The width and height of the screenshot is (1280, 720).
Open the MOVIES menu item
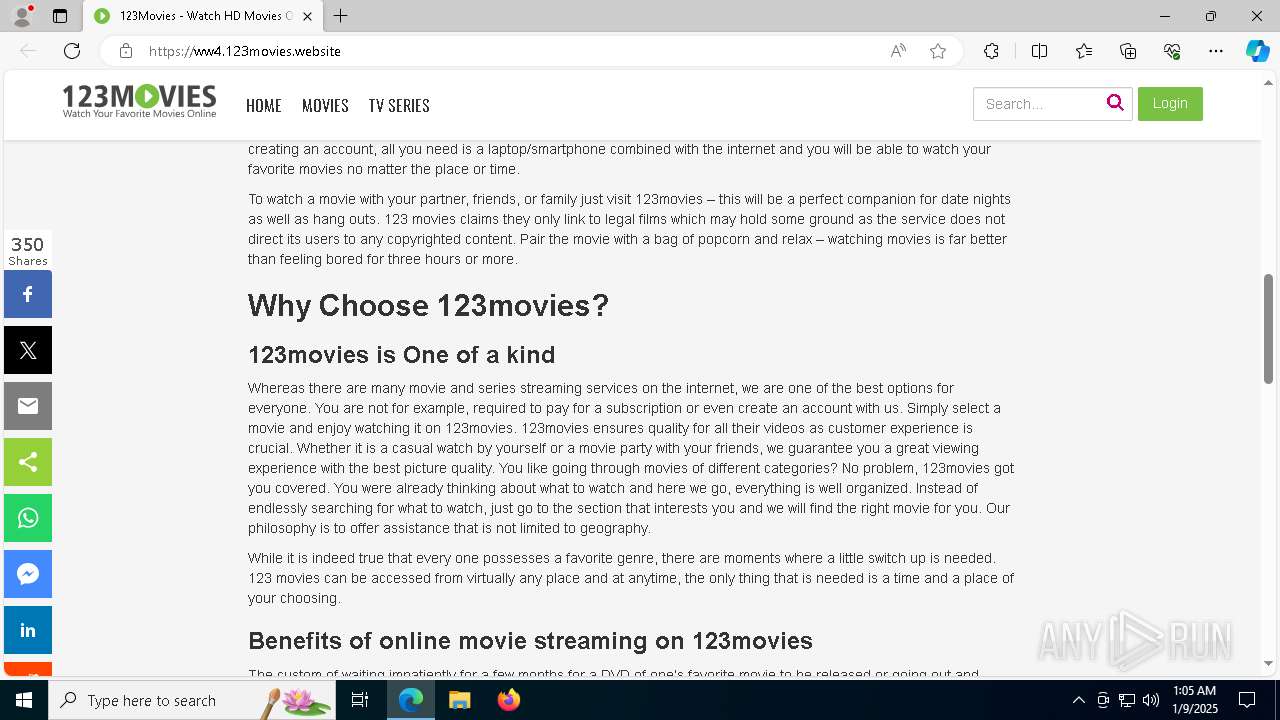[325, 105]
